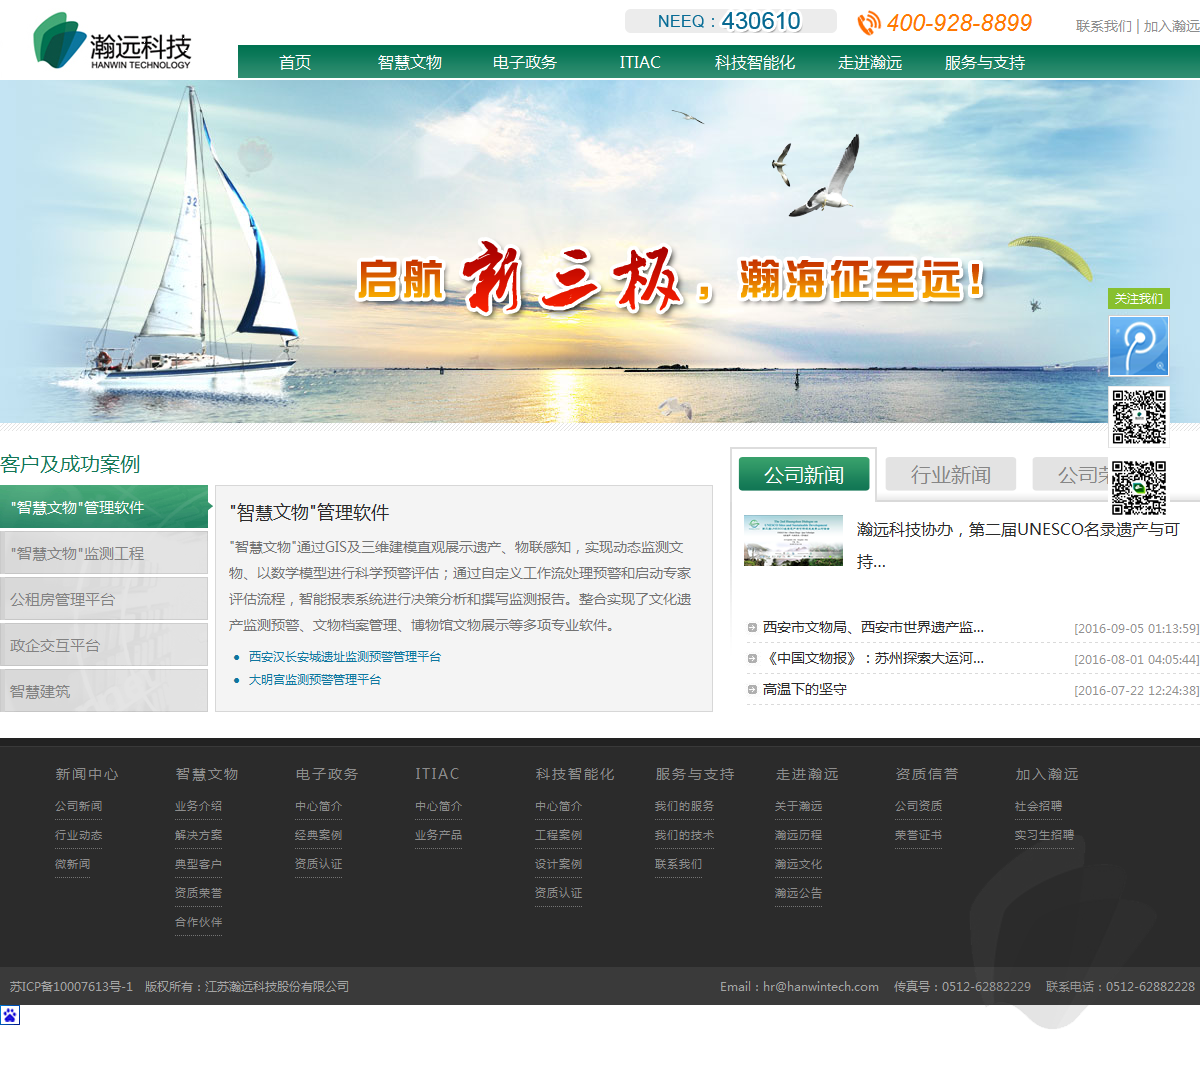
Task: Click footer link 业务产品
Action: pyautogui.click(x=438, y=835)
